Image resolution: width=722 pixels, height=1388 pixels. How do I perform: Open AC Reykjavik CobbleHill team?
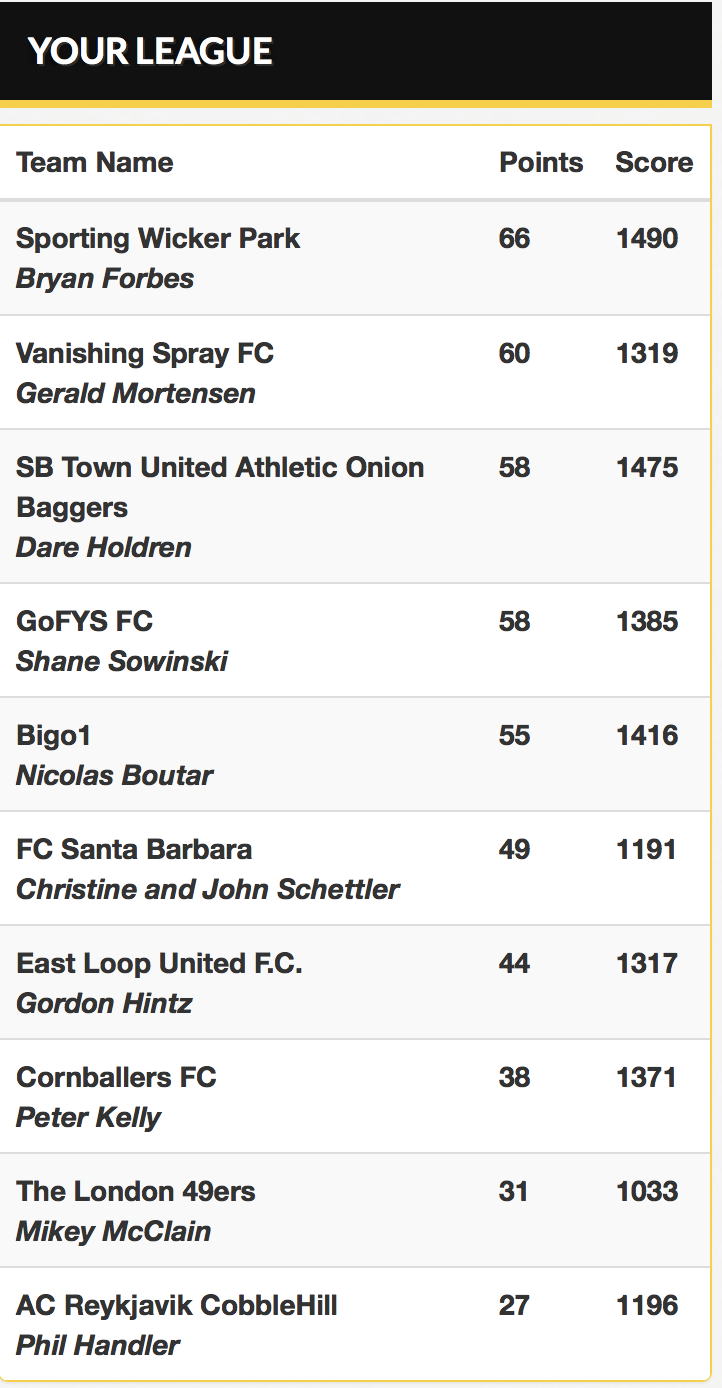click(x=177, y=1305)
